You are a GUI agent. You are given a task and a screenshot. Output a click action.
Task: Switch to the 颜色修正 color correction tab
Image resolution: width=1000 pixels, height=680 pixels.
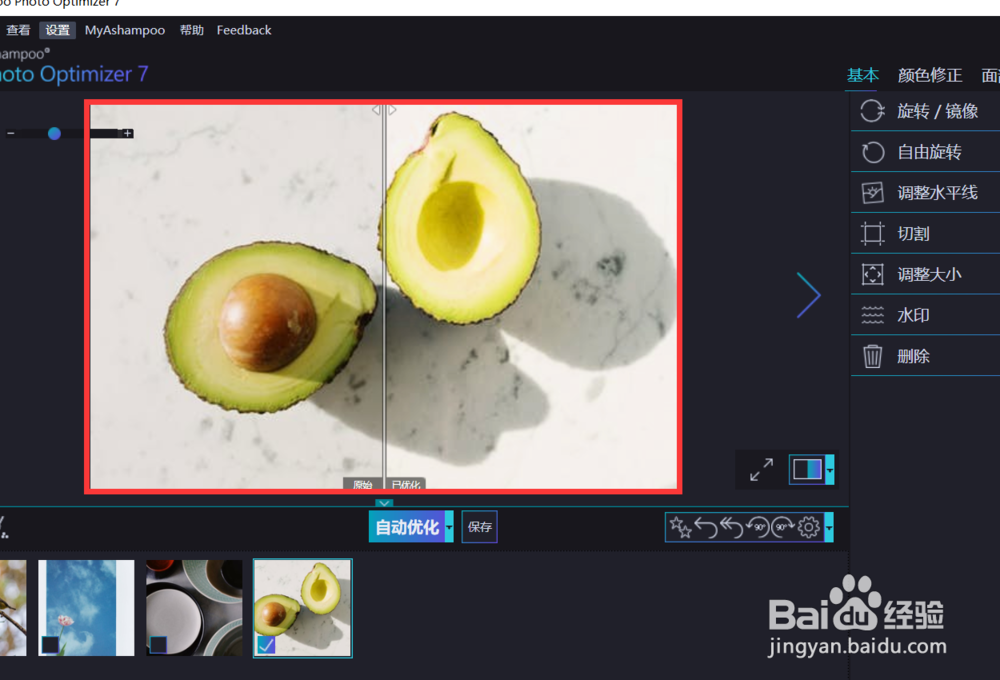pos(930,75)
